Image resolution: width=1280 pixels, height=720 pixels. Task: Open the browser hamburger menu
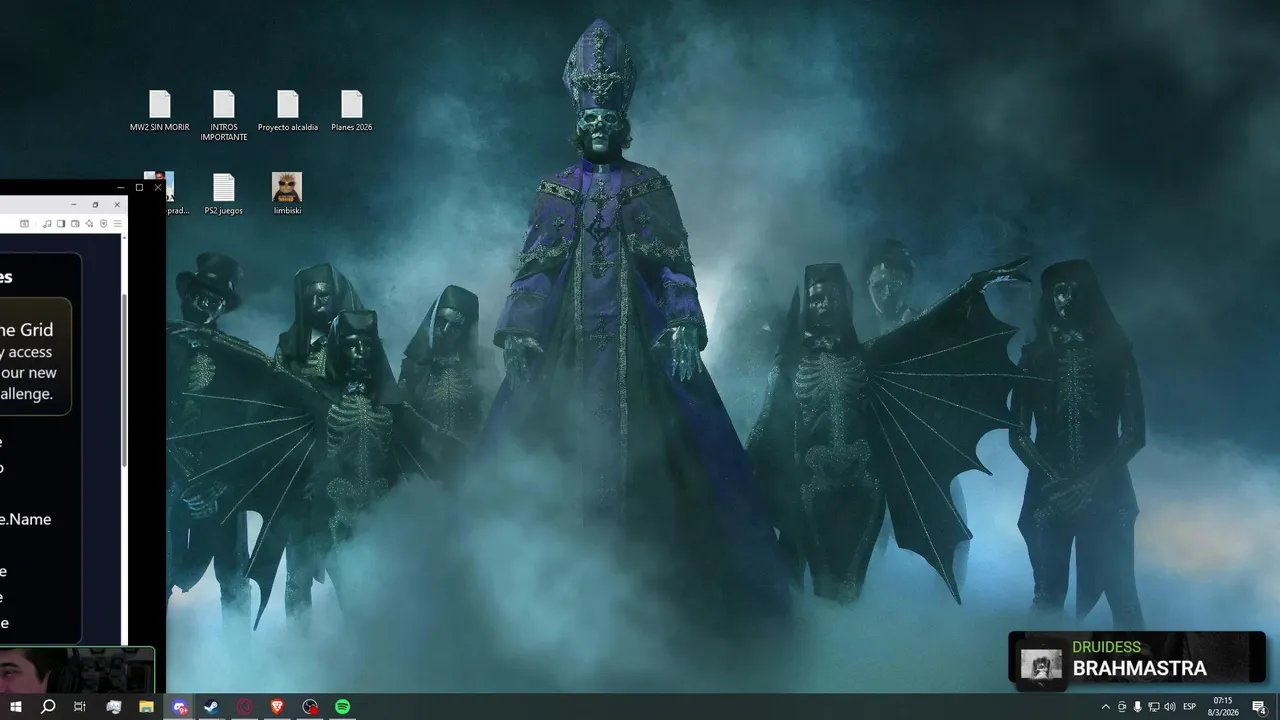[117, 224]
